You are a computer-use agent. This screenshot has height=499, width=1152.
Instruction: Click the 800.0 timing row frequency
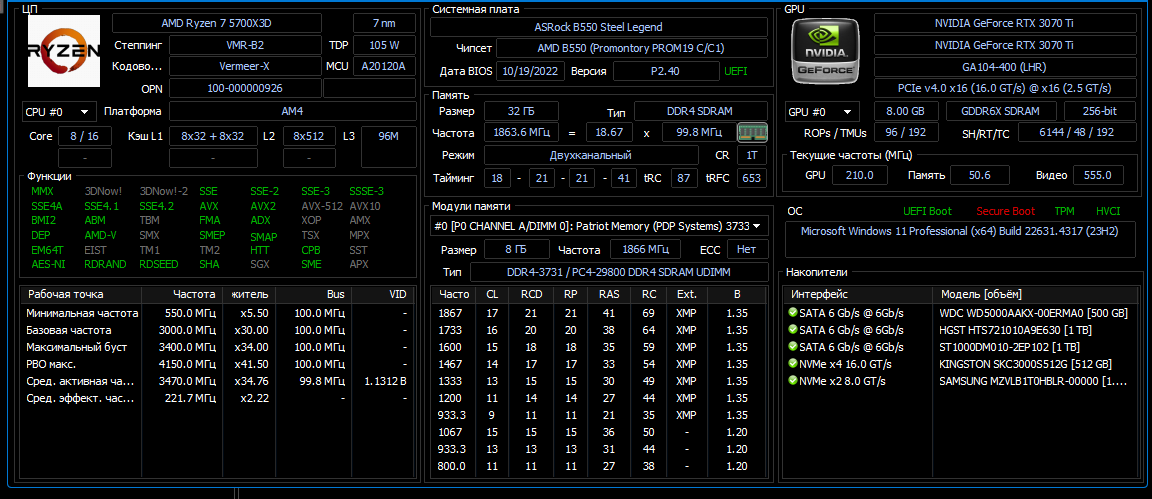(x=452, y=466)
